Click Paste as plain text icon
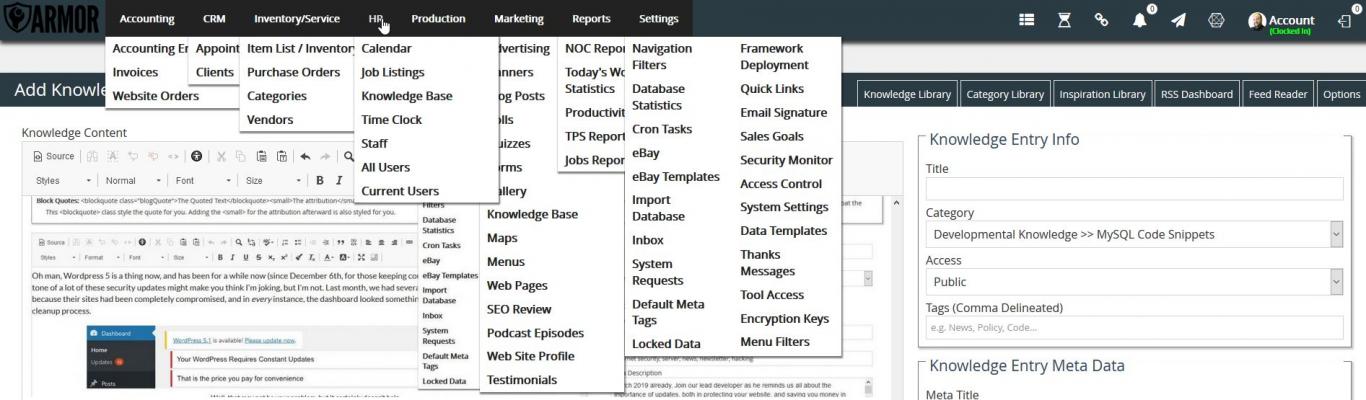This screenshot has height=400, width=1366. [282, 157]
